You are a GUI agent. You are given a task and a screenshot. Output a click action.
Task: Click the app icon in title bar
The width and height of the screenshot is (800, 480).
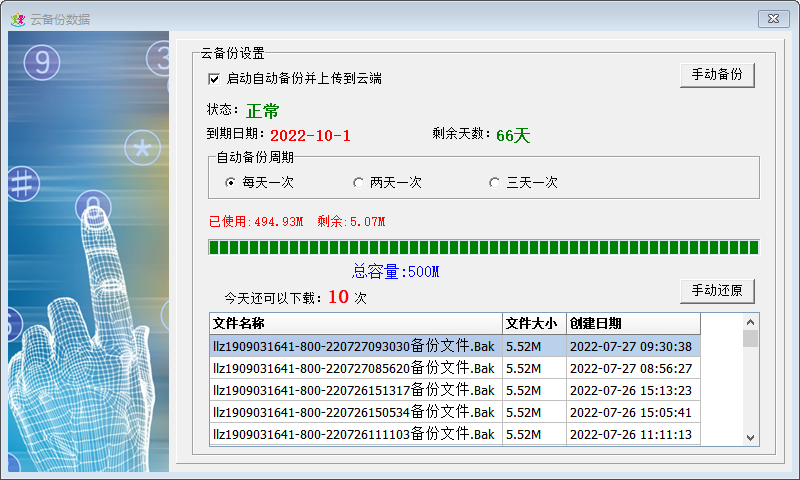coord(18,19)
